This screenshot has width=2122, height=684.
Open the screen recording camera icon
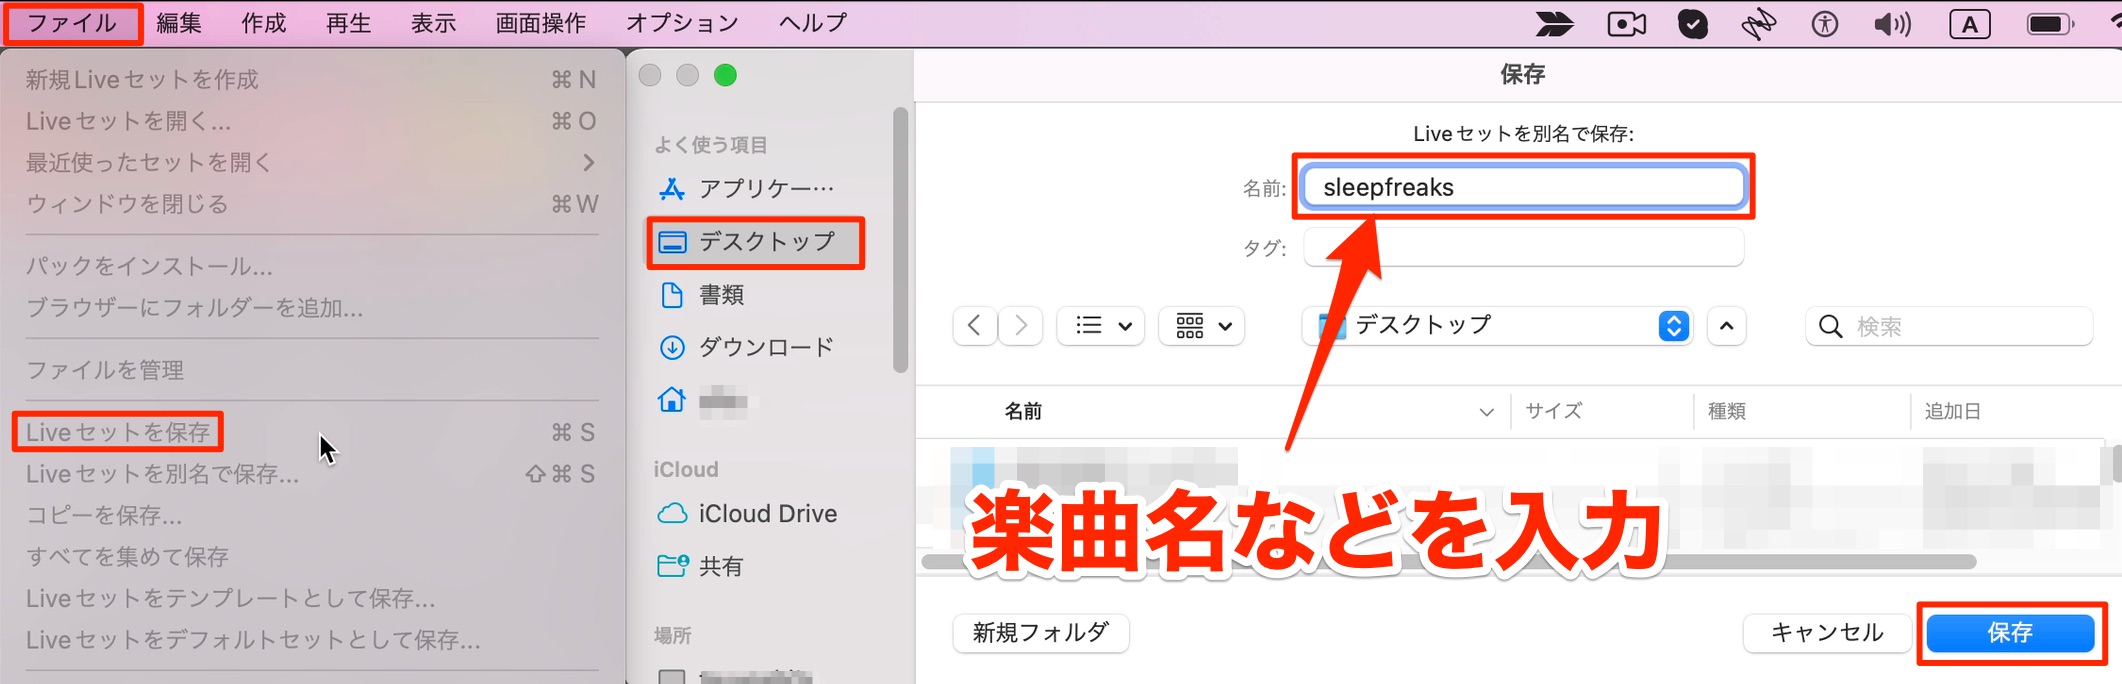tap(1627, 24)
